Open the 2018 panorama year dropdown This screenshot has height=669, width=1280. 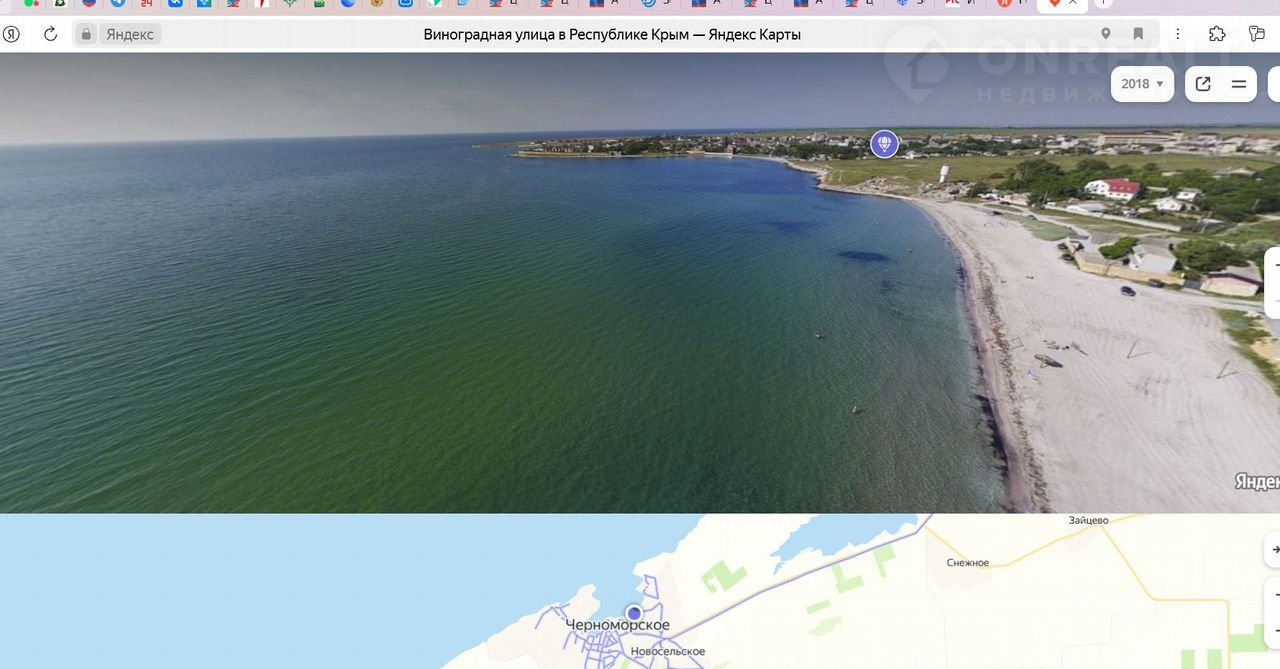pyautogui.click(x=1142, y=84)
